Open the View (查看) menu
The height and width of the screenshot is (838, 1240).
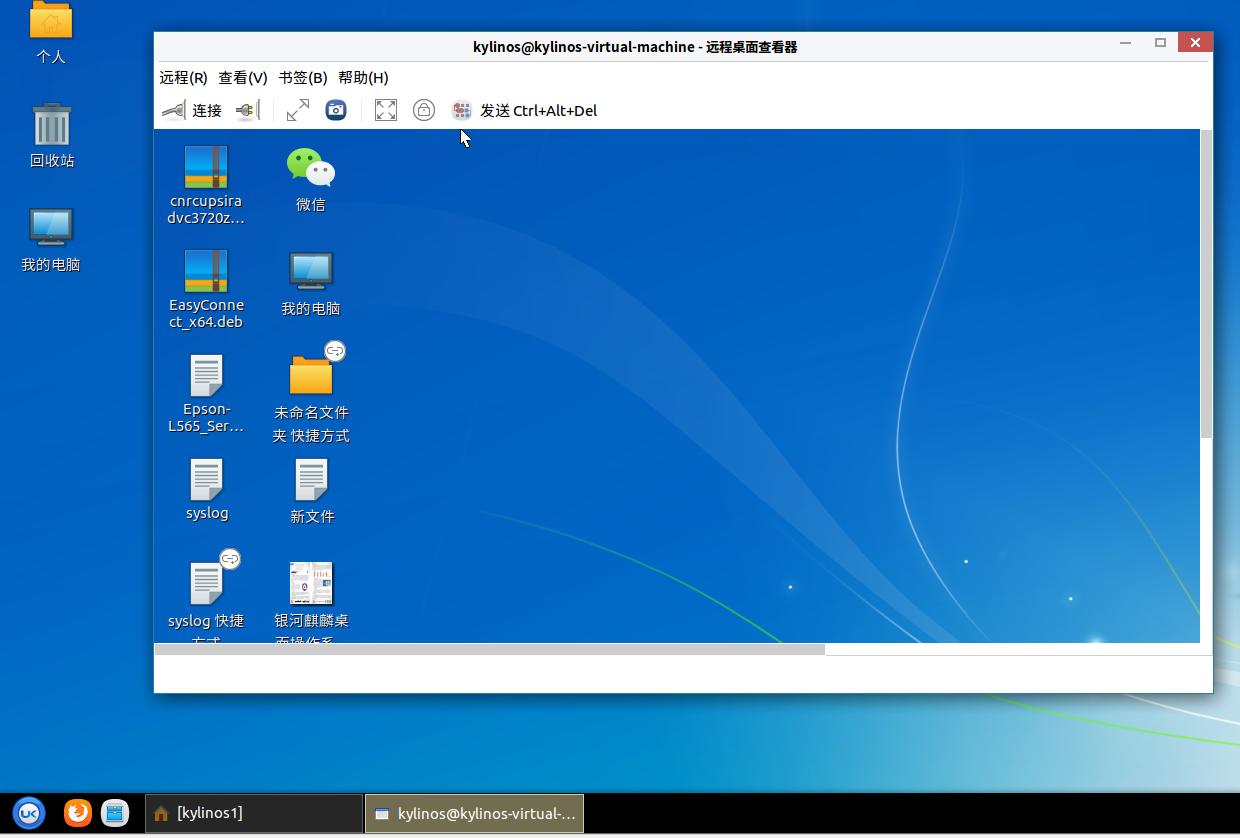[x=243, y=78]
